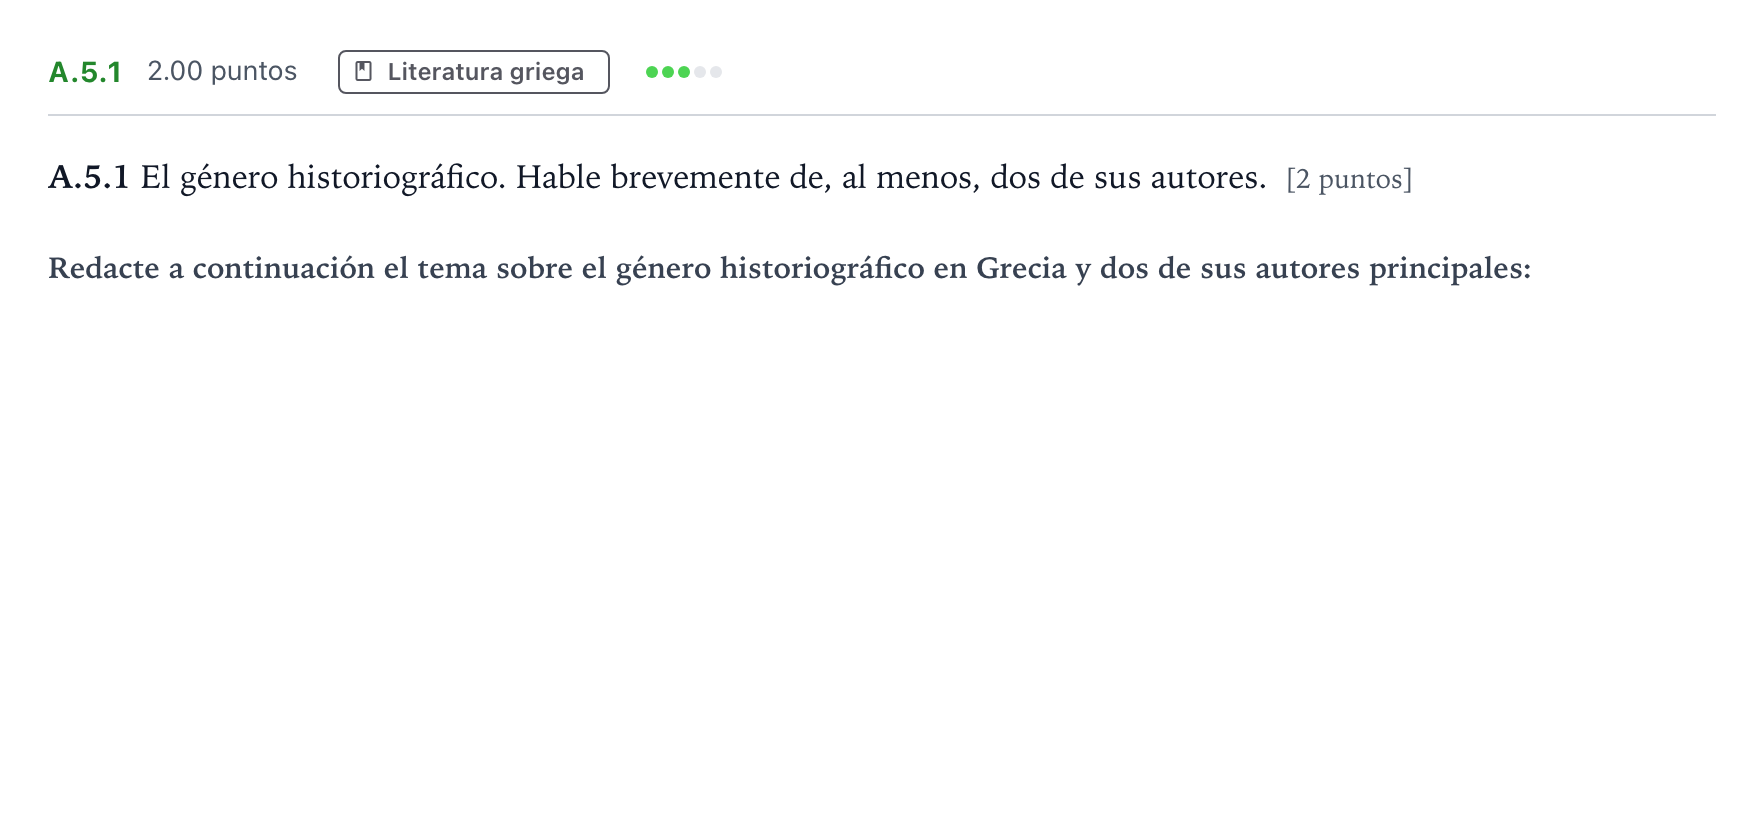Click the word autores. ending the question statement

1208,178
